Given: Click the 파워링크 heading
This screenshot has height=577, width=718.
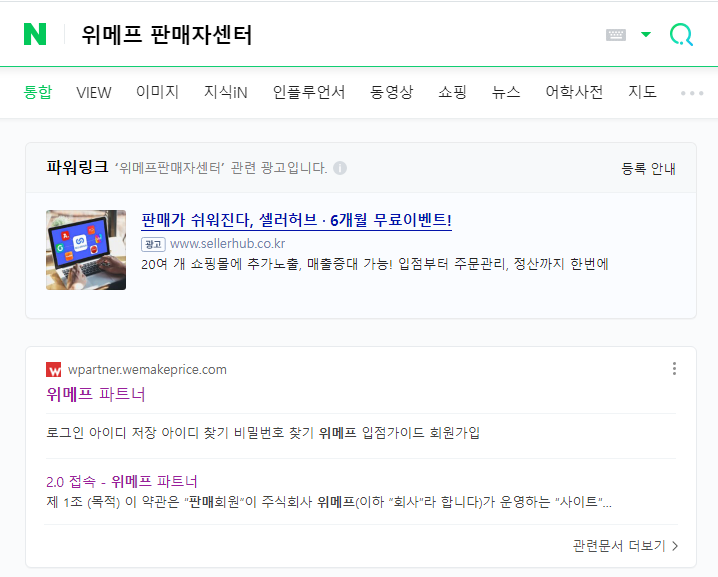Looking at the screenshot, I should [x=77, y=167].
